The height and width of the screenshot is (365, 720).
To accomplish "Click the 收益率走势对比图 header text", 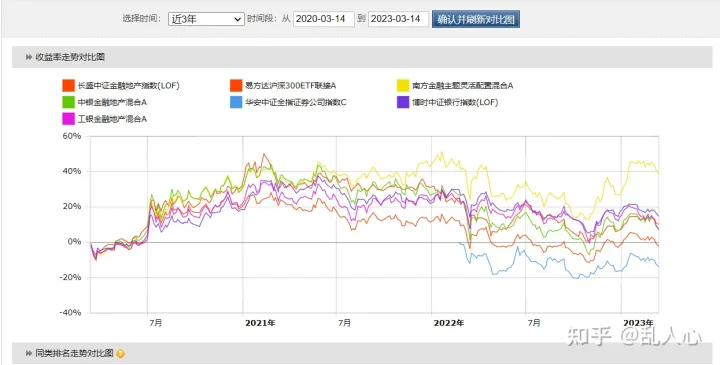I will click(x=70, y=57).
